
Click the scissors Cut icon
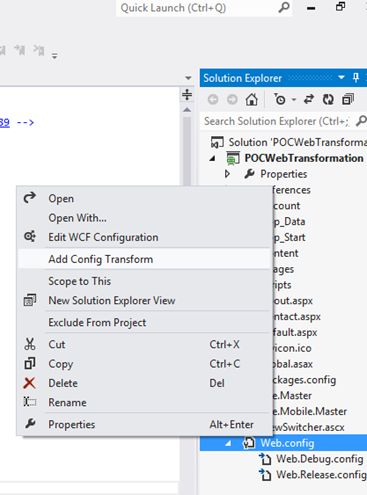point(30,344)
